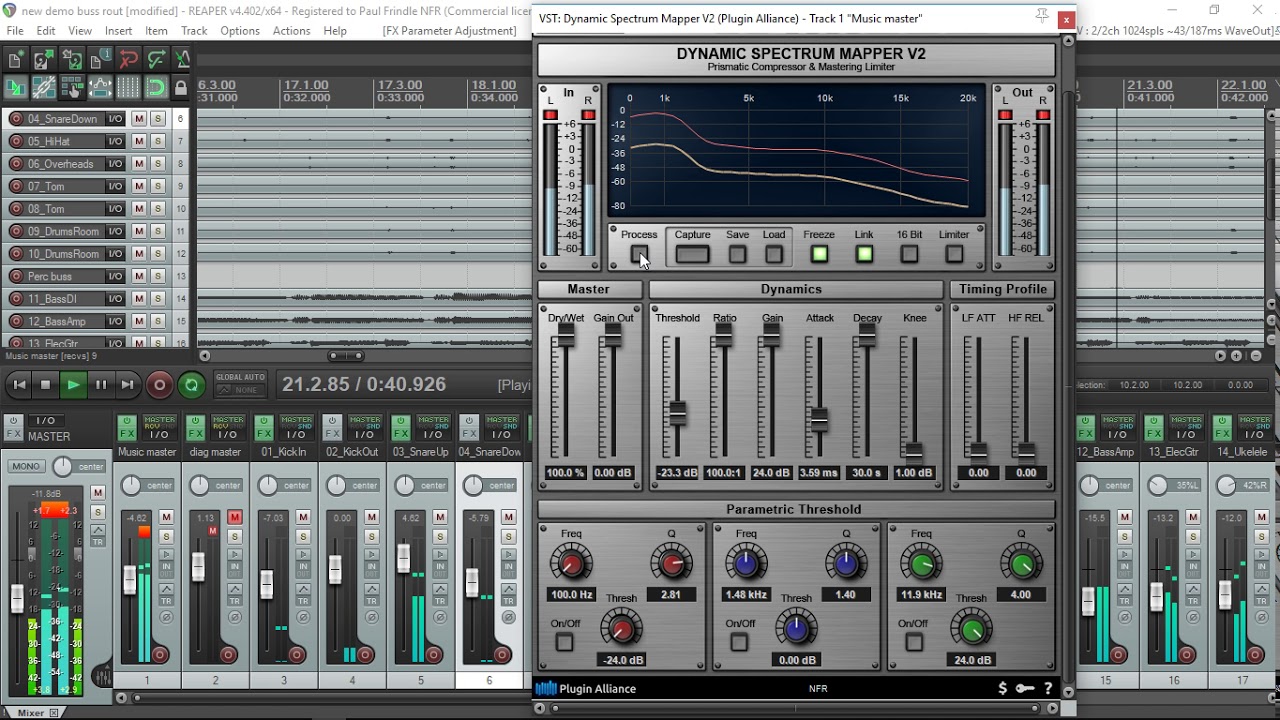Click the key license icon in plugin footer

coord(1025,688)
